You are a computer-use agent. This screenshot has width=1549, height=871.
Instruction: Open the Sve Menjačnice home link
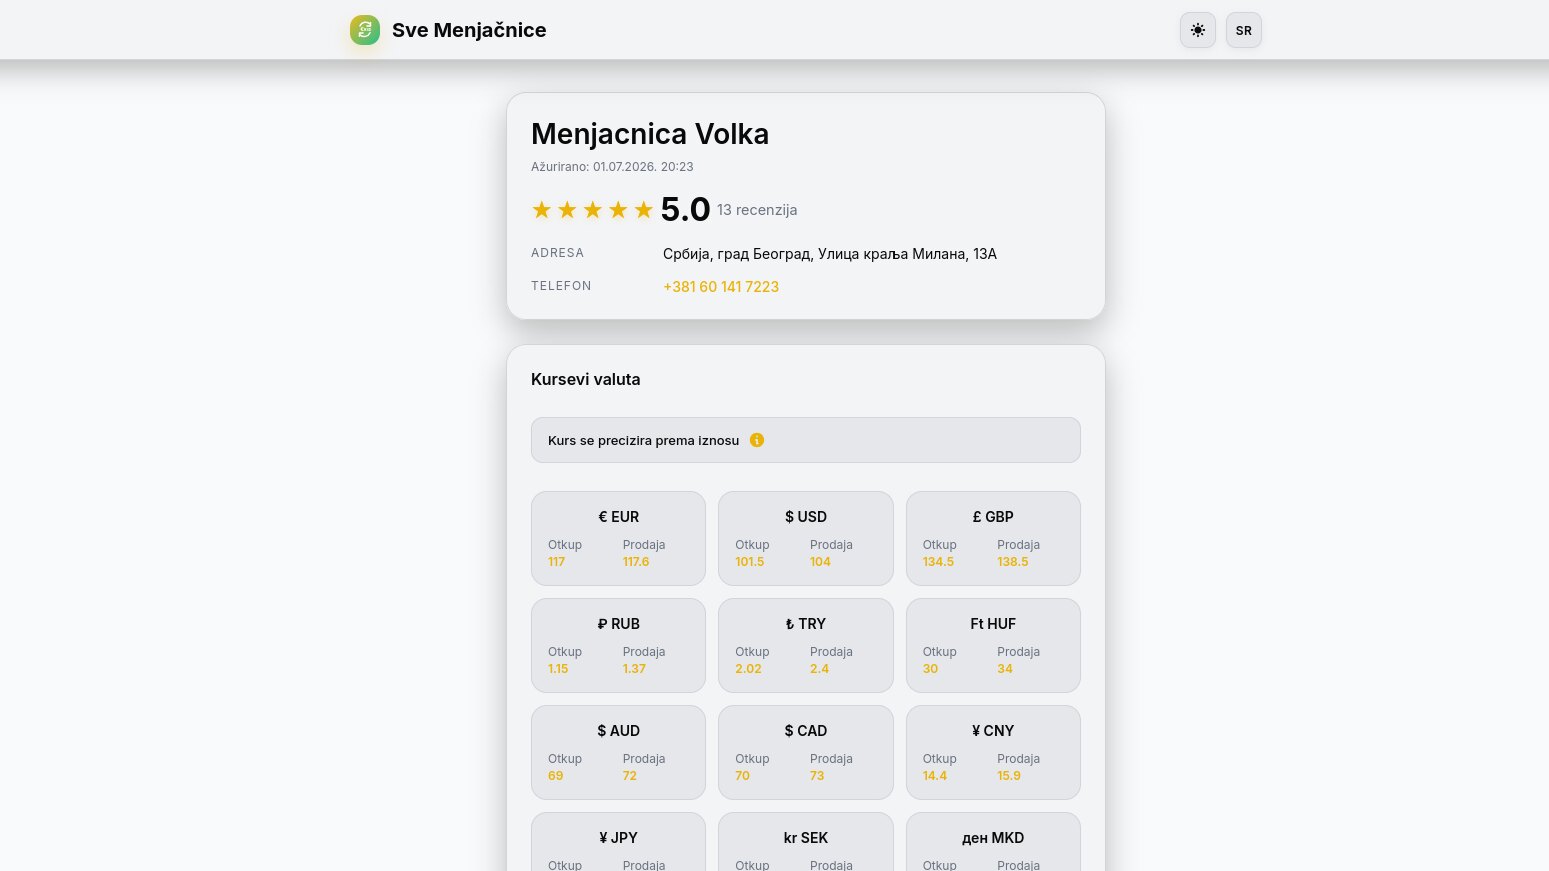coord(448,30)
